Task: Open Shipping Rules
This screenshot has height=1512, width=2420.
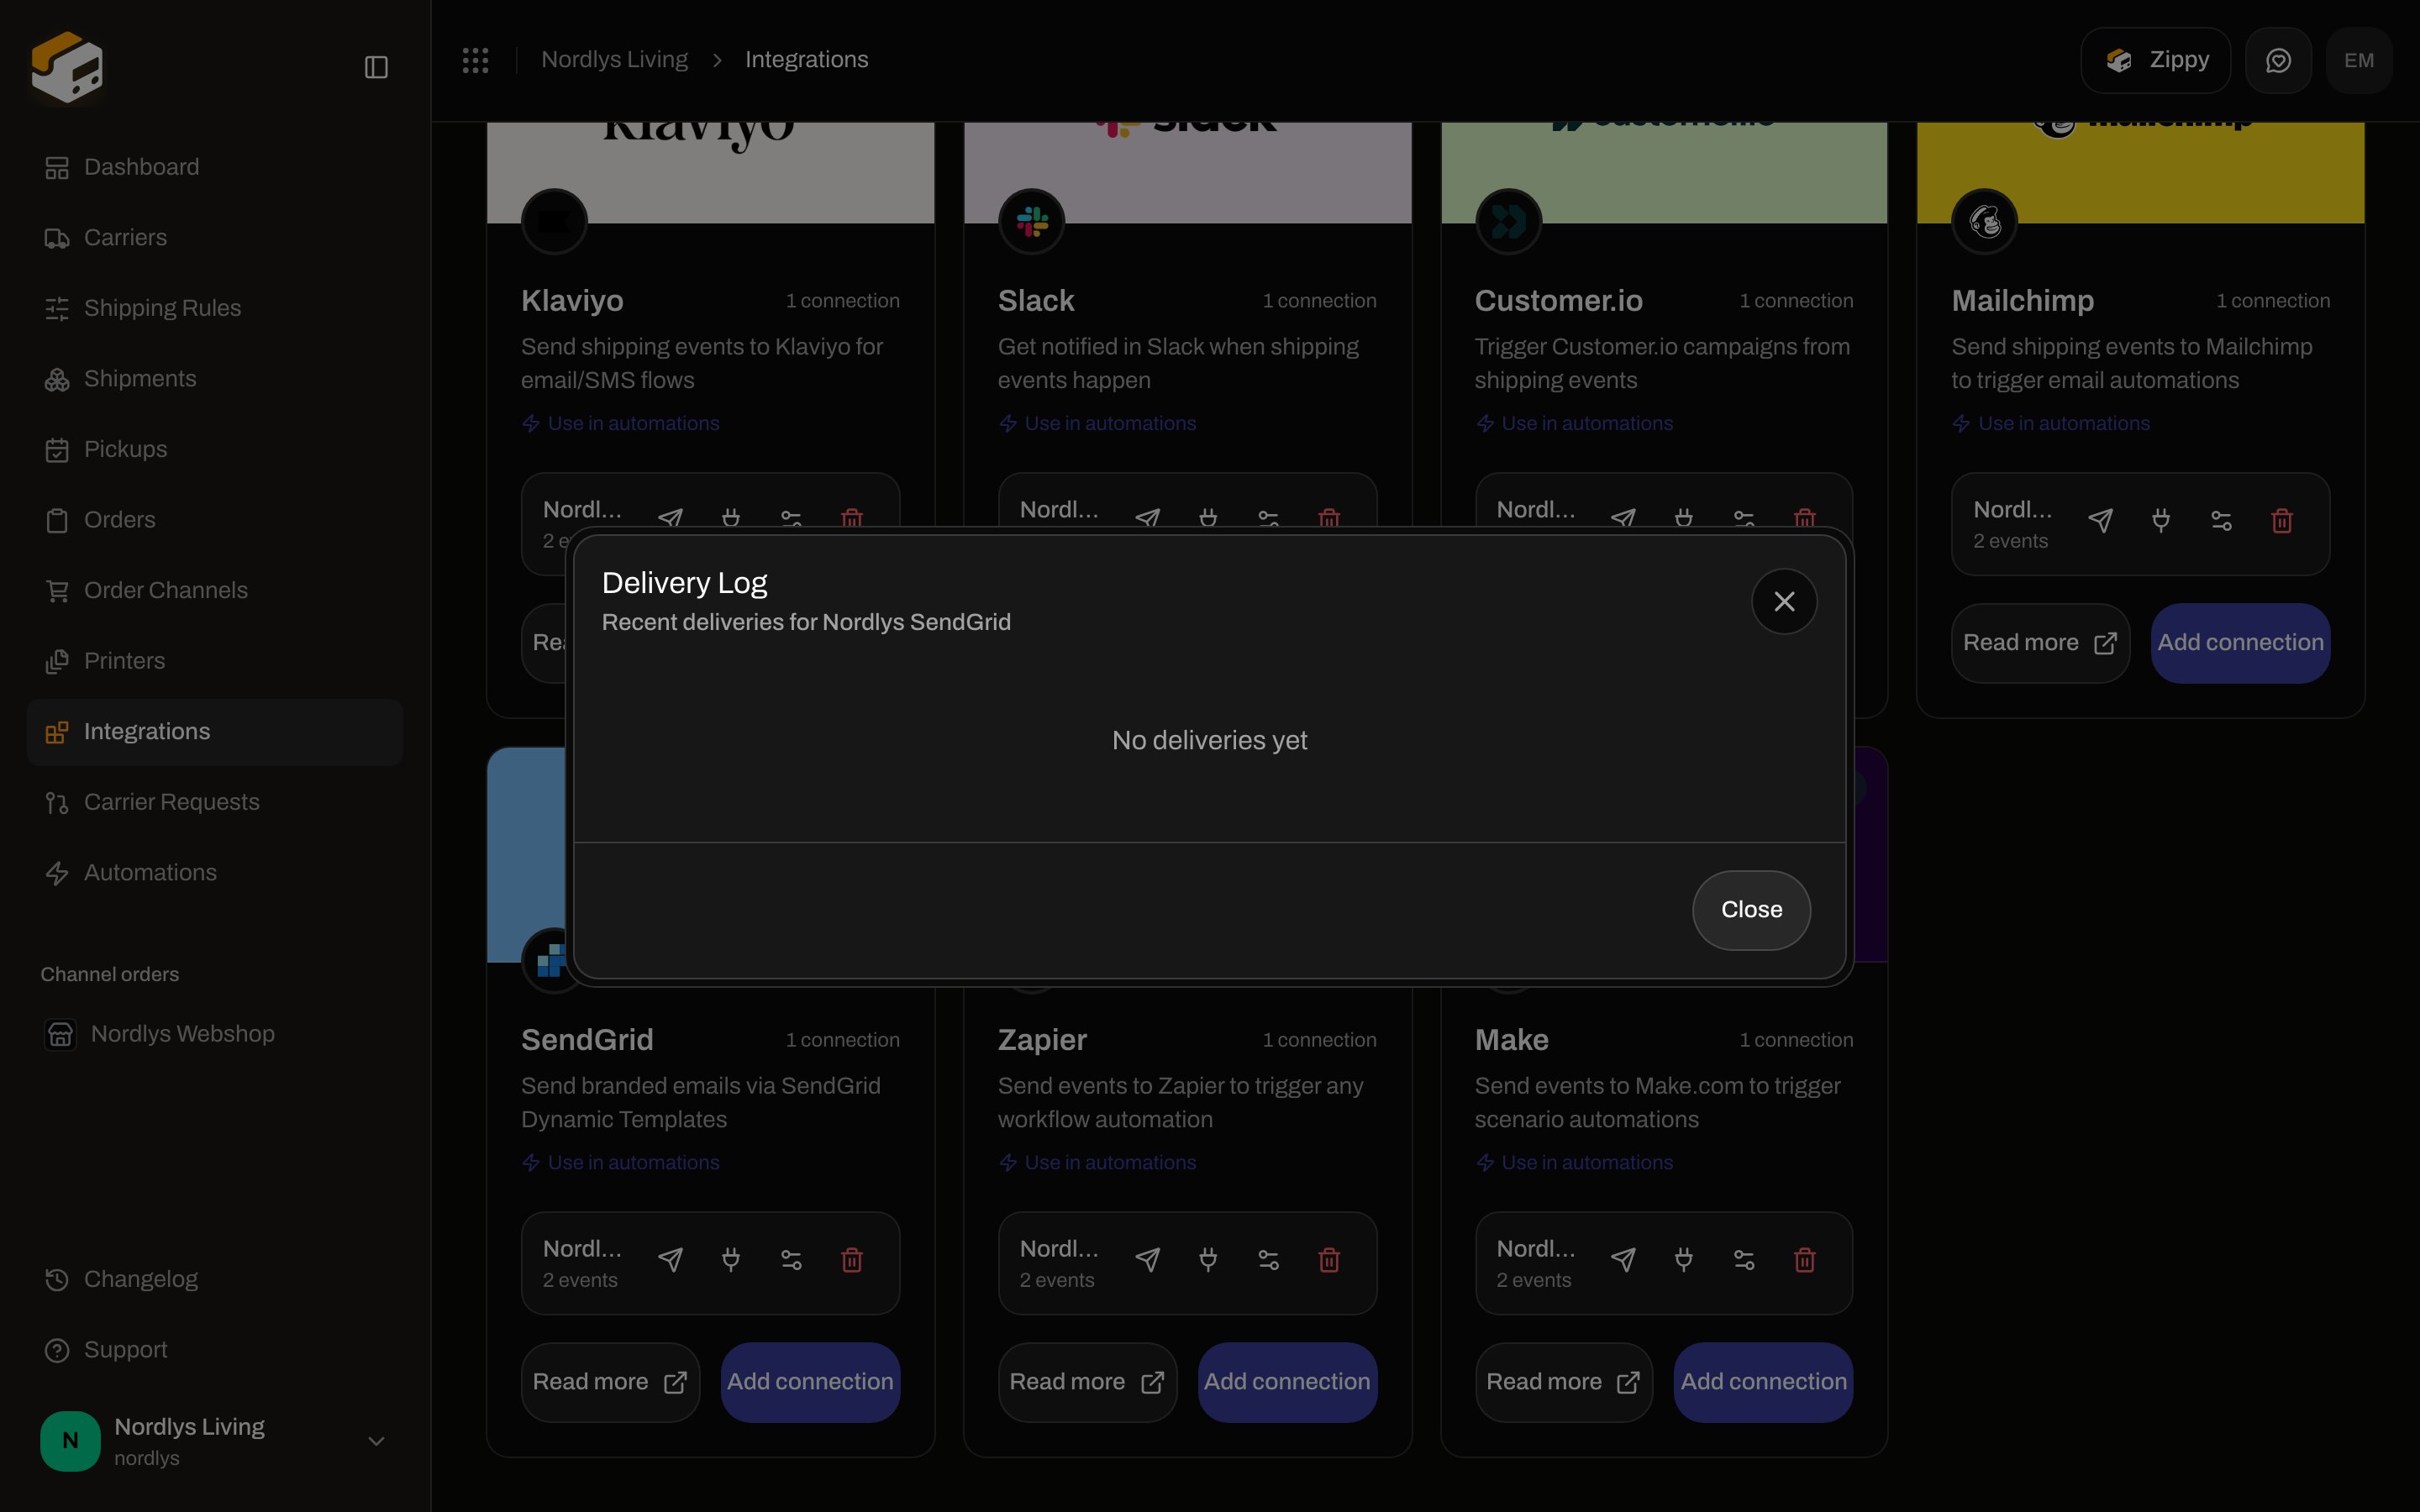Action: coord(215,308)
